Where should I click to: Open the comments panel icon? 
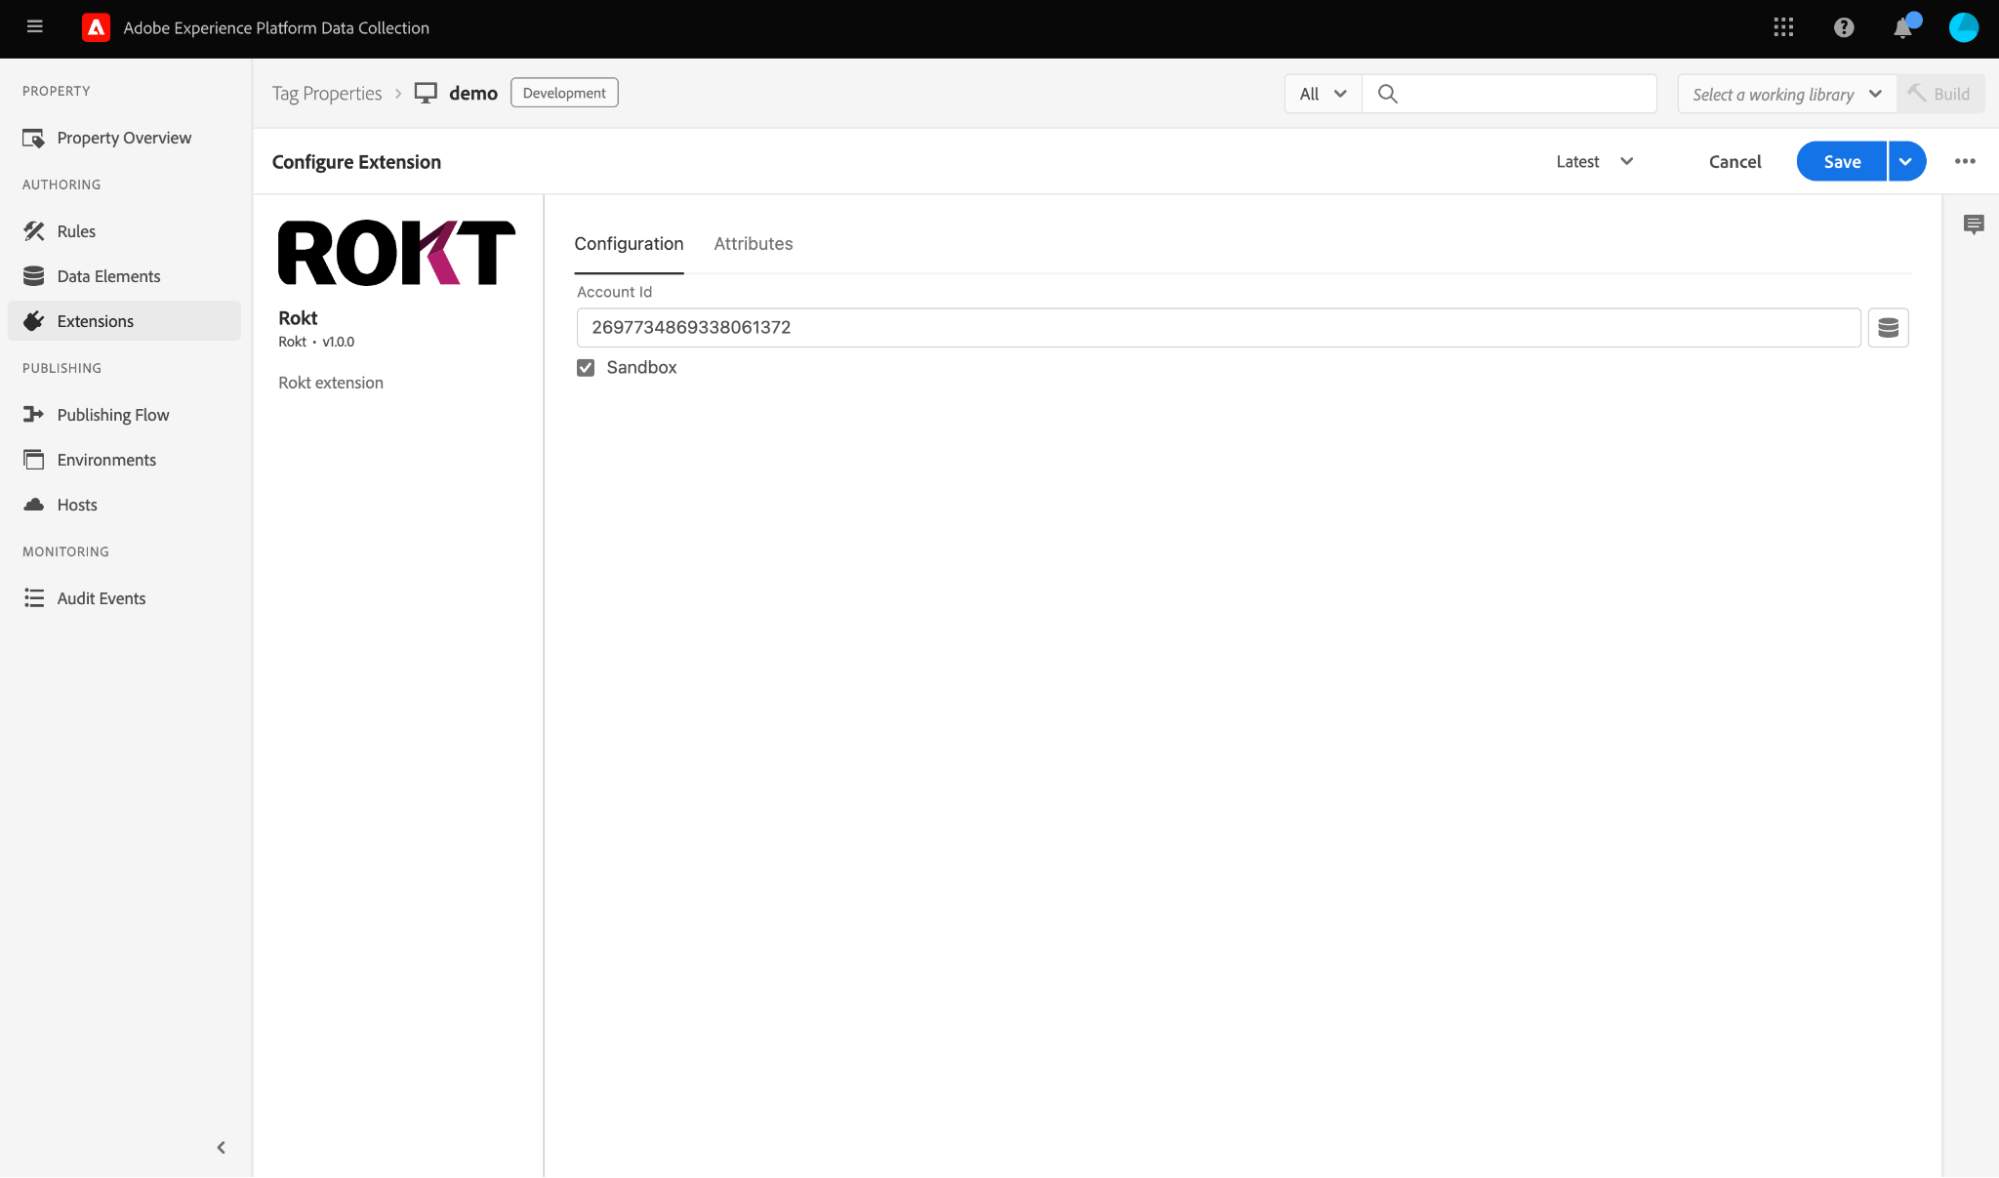point(1973,224)
